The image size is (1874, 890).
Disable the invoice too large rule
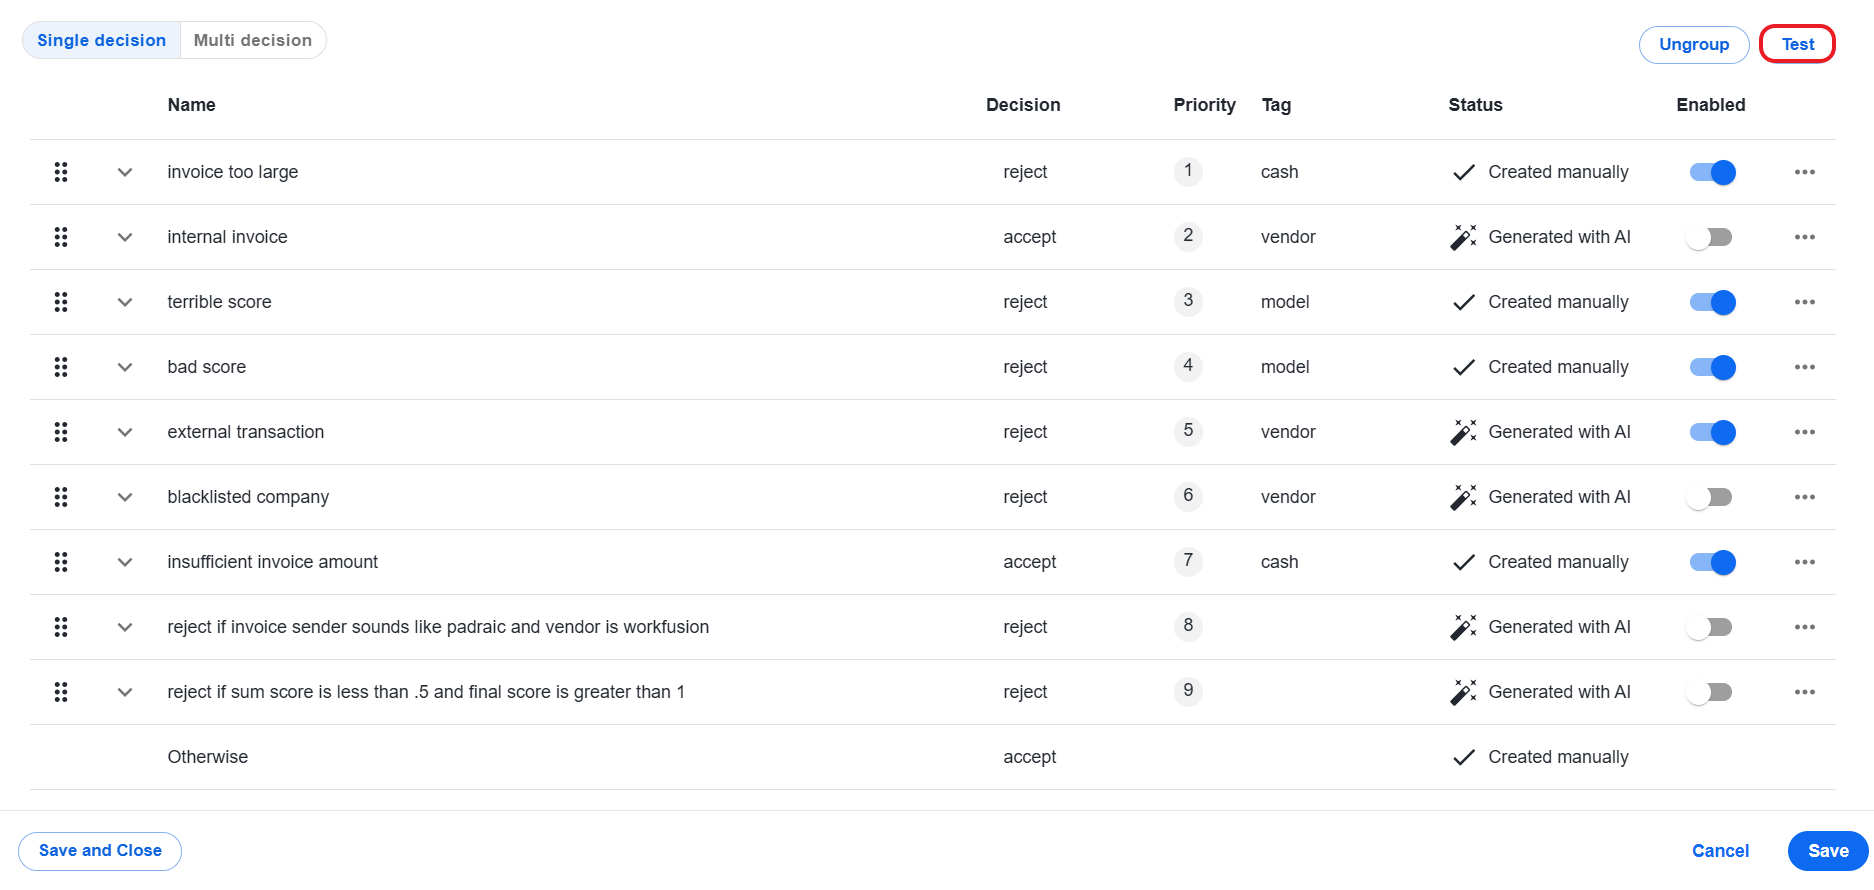(x=1712, y=172)
